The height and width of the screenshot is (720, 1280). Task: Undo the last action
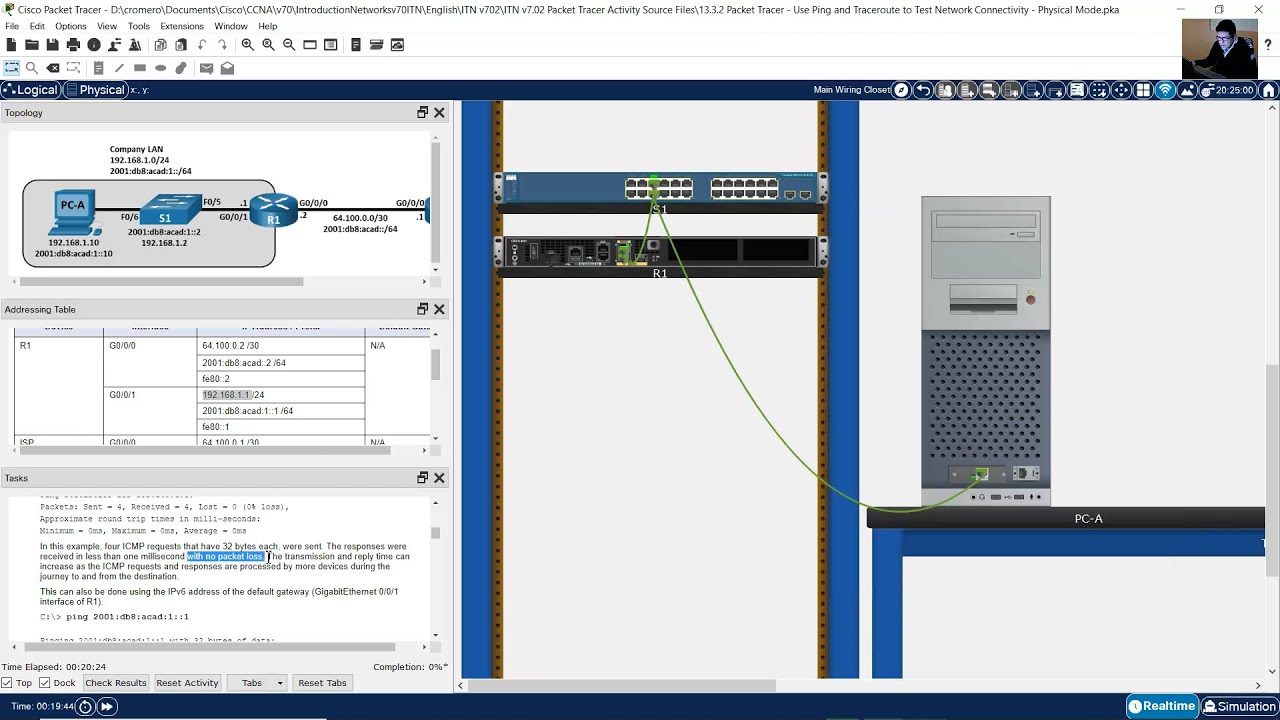[x=202, y=45]
